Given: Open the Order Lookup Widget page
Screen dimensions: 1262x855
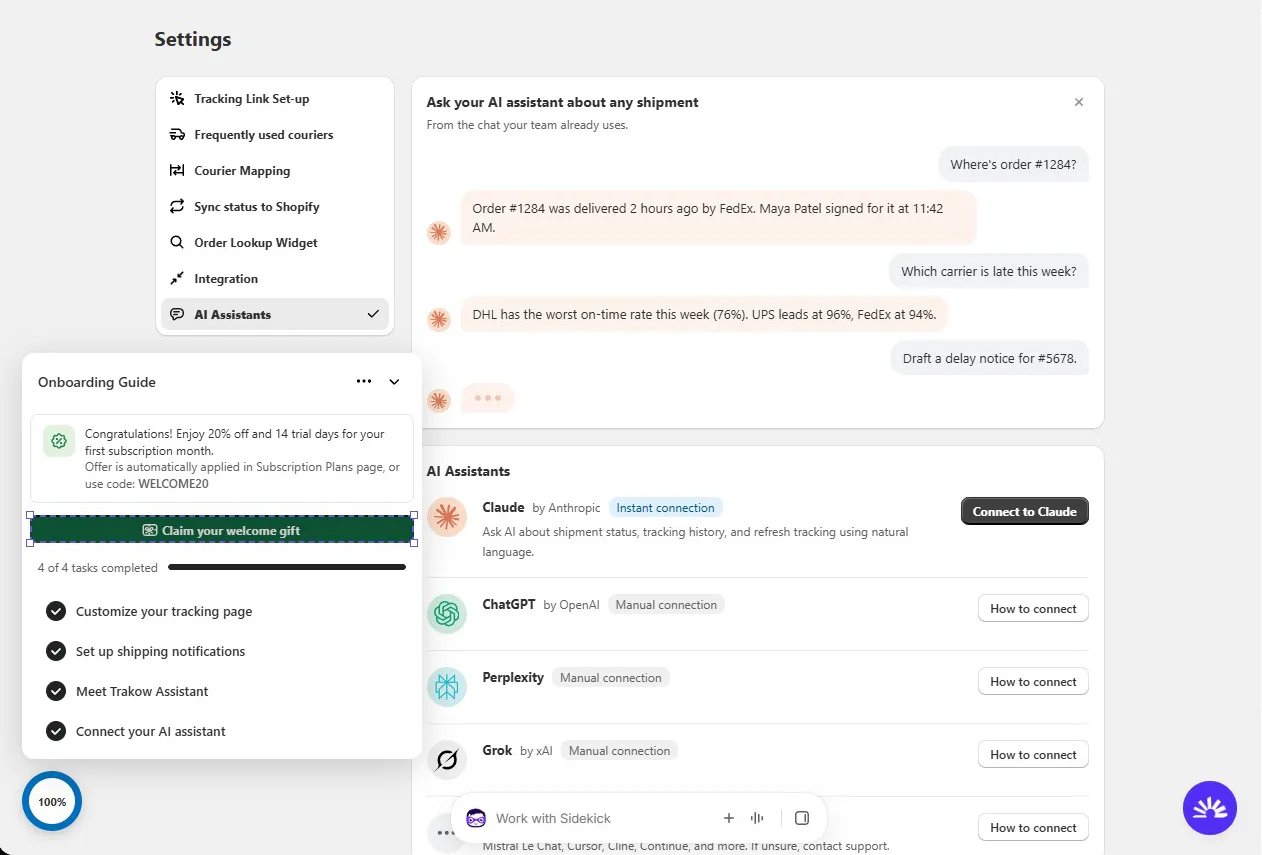Looking at the screenshot, I should 275,242.
